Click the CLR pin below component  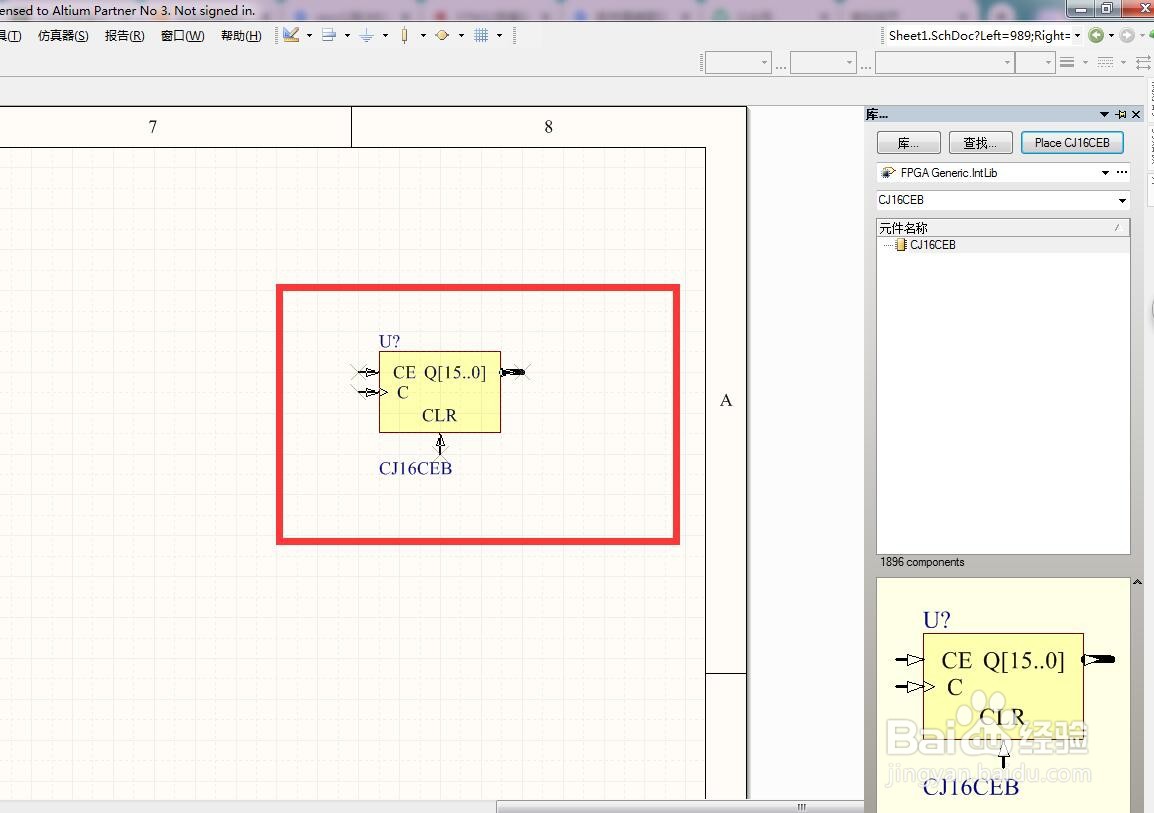pos(440,444)
